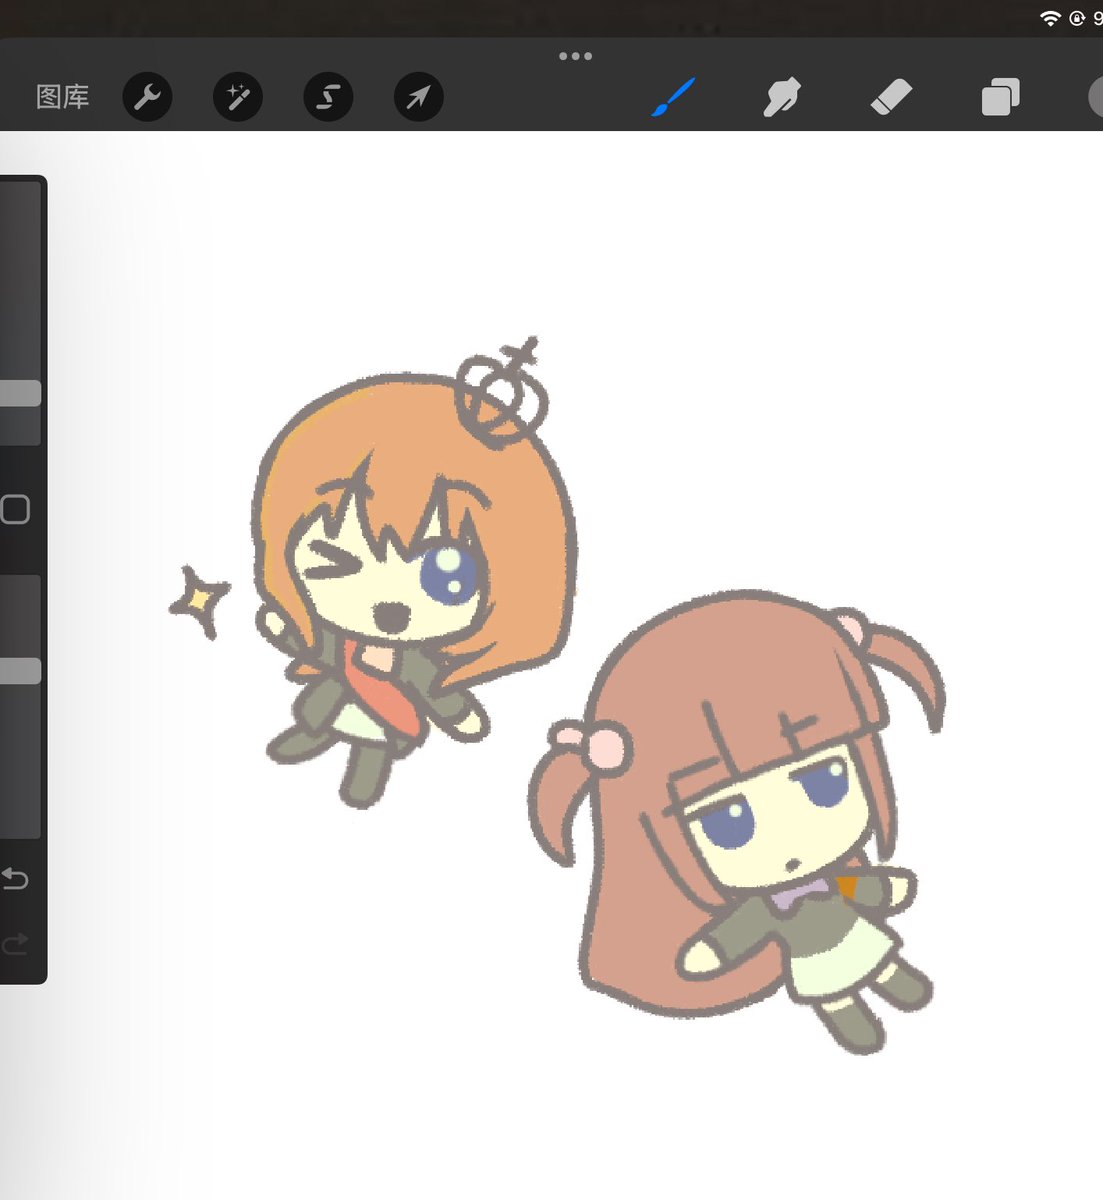Return to the gallery via 图库
Image resolution: width=1103 pixels, height=1200 pixels.
(63, 97)
